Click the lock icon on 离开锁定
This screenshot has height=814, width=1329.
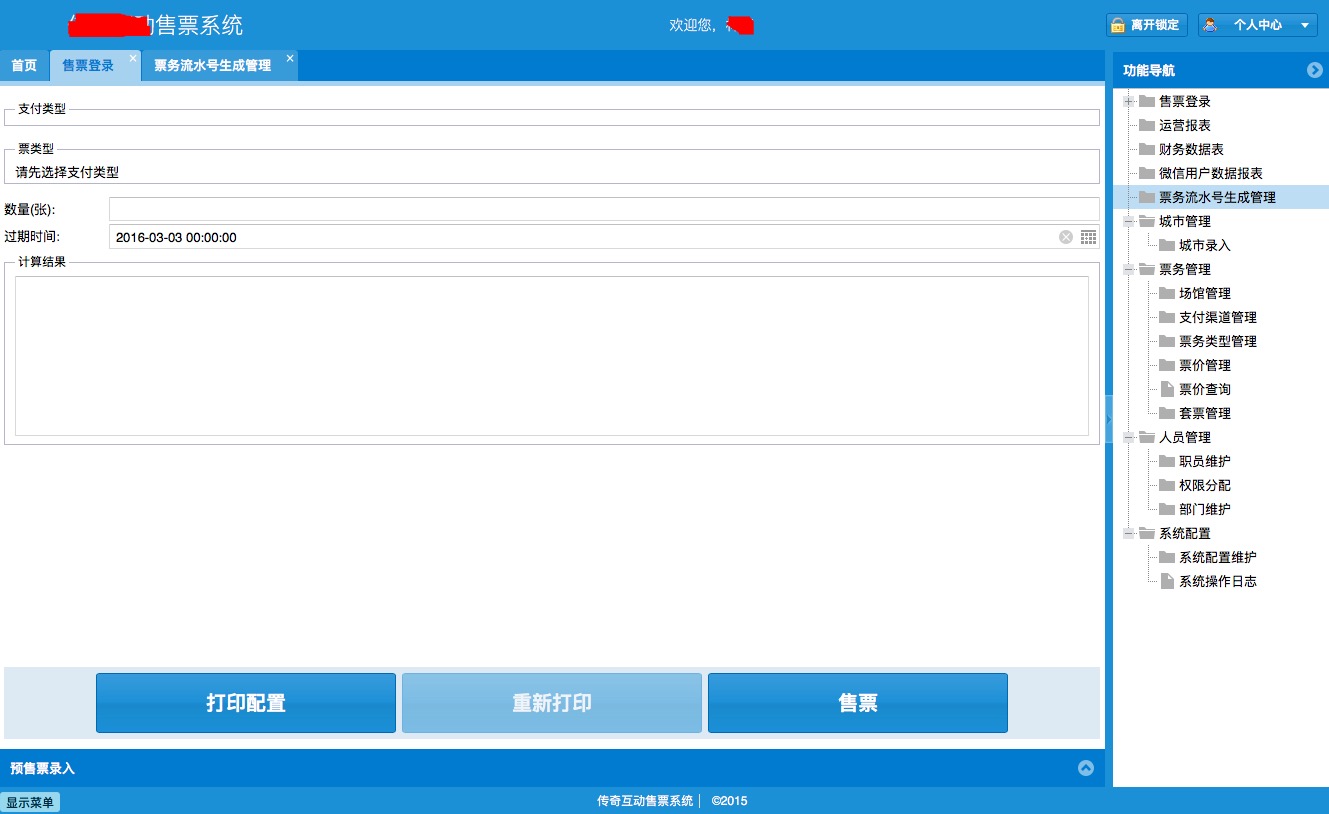[x=1118, y=25]
